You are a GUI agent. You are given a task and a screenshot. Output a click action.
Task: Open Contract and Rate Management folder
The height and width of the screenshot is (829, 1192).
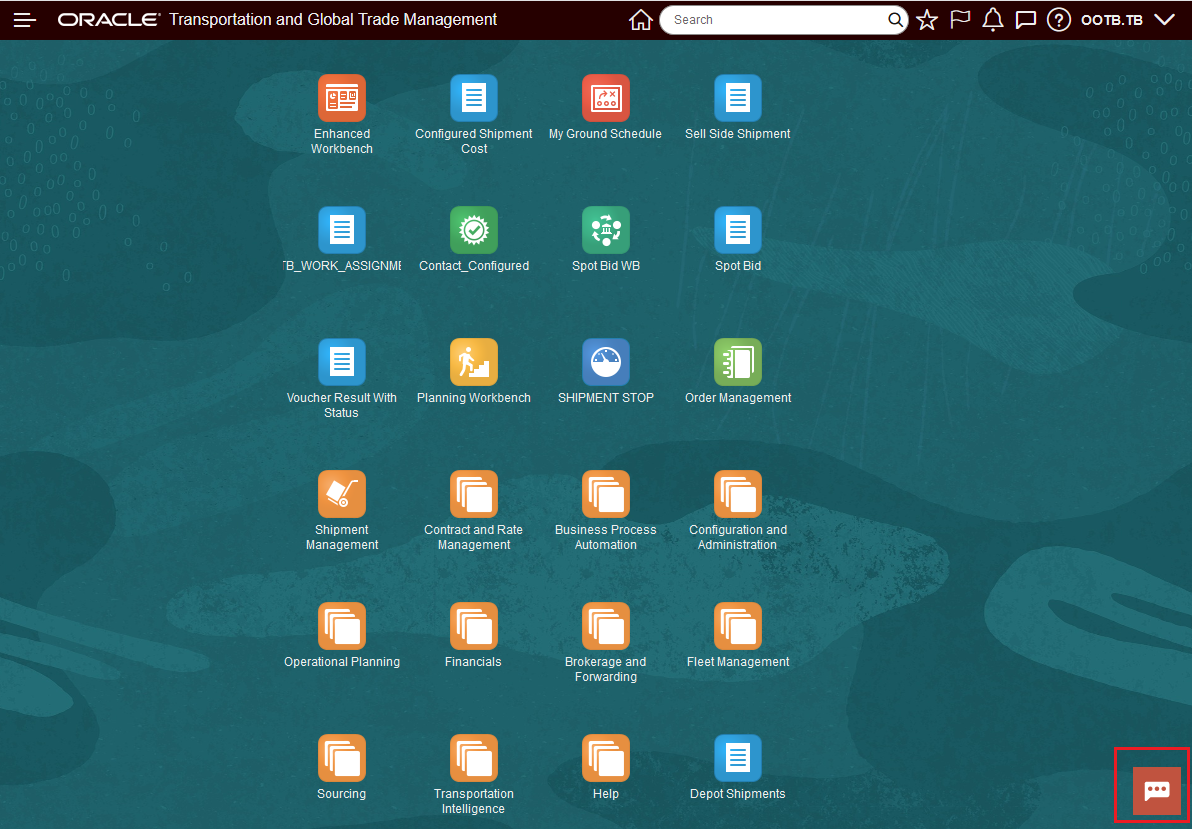[474, 494]
